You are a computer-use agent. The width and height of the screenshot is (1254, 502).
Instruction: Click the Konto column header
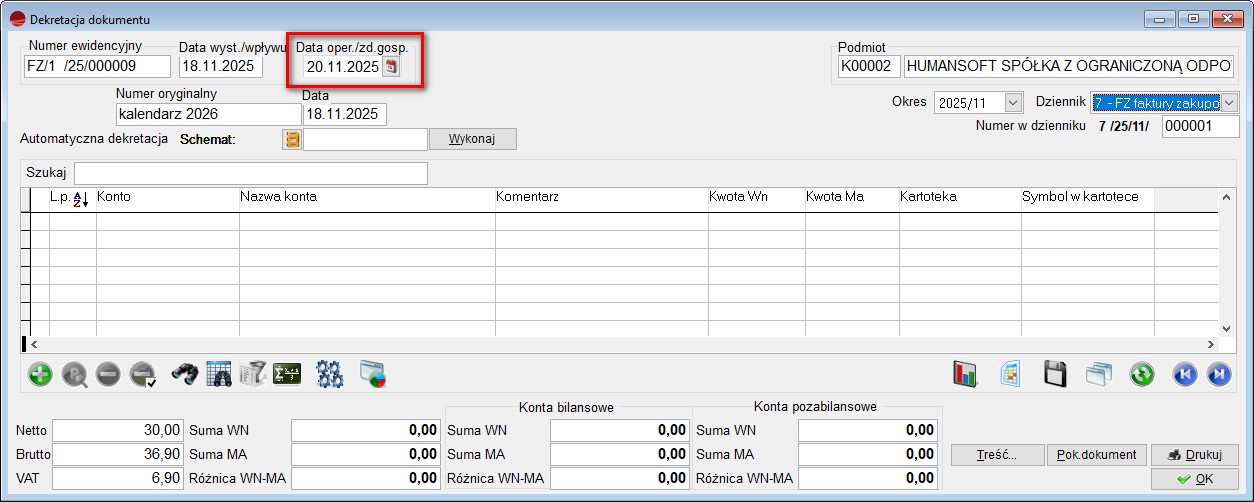point(166,197)
